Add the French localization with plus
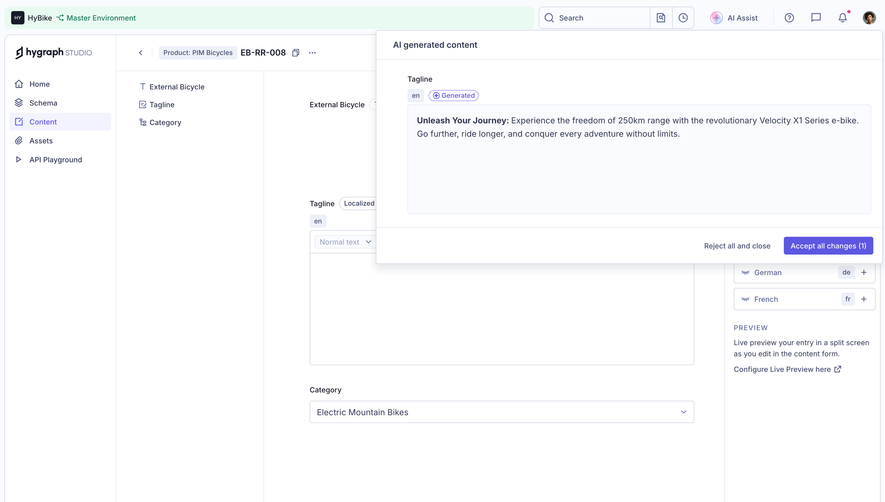The width and height of the screenshot is (885, 502). (864, 299)
